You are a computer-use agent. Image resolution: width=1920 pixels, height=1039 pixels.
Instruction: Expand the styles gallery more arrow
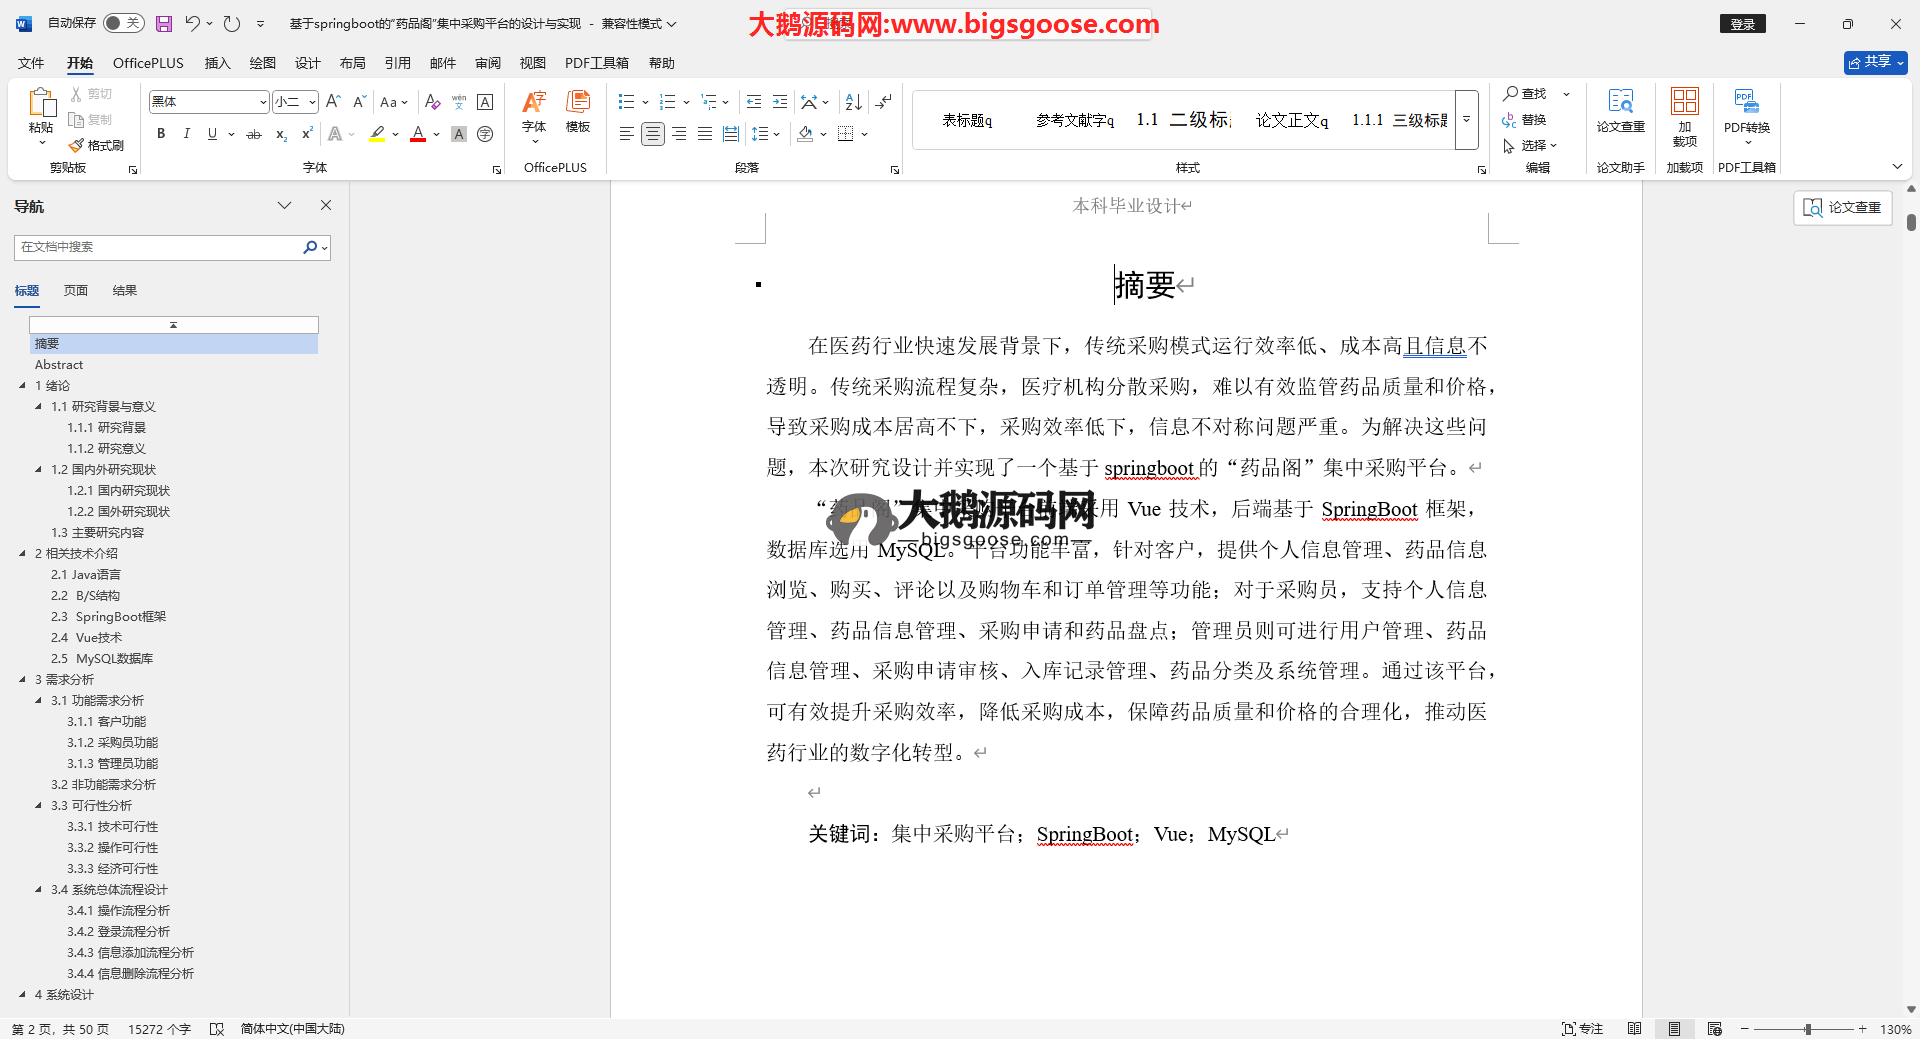[x=1466, y=120]
